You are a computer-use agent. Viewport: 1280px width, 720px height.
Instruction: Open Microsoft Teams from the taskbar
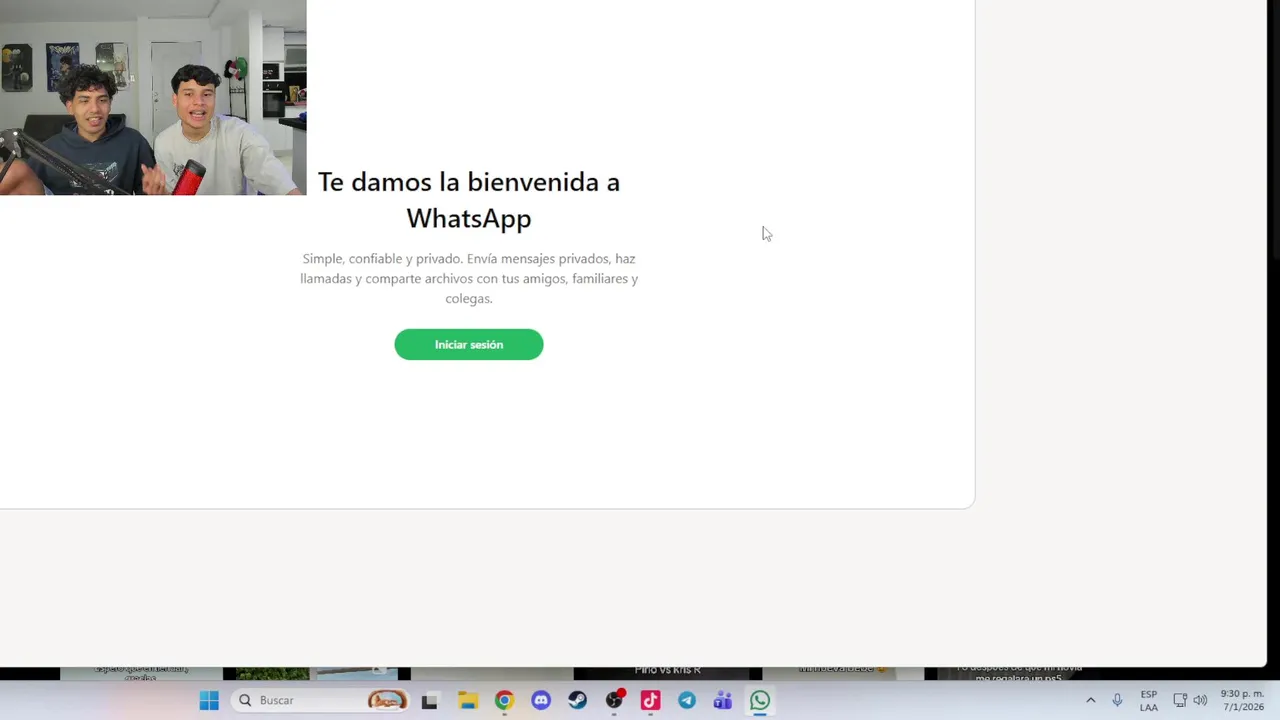click(x=723, y=700)
